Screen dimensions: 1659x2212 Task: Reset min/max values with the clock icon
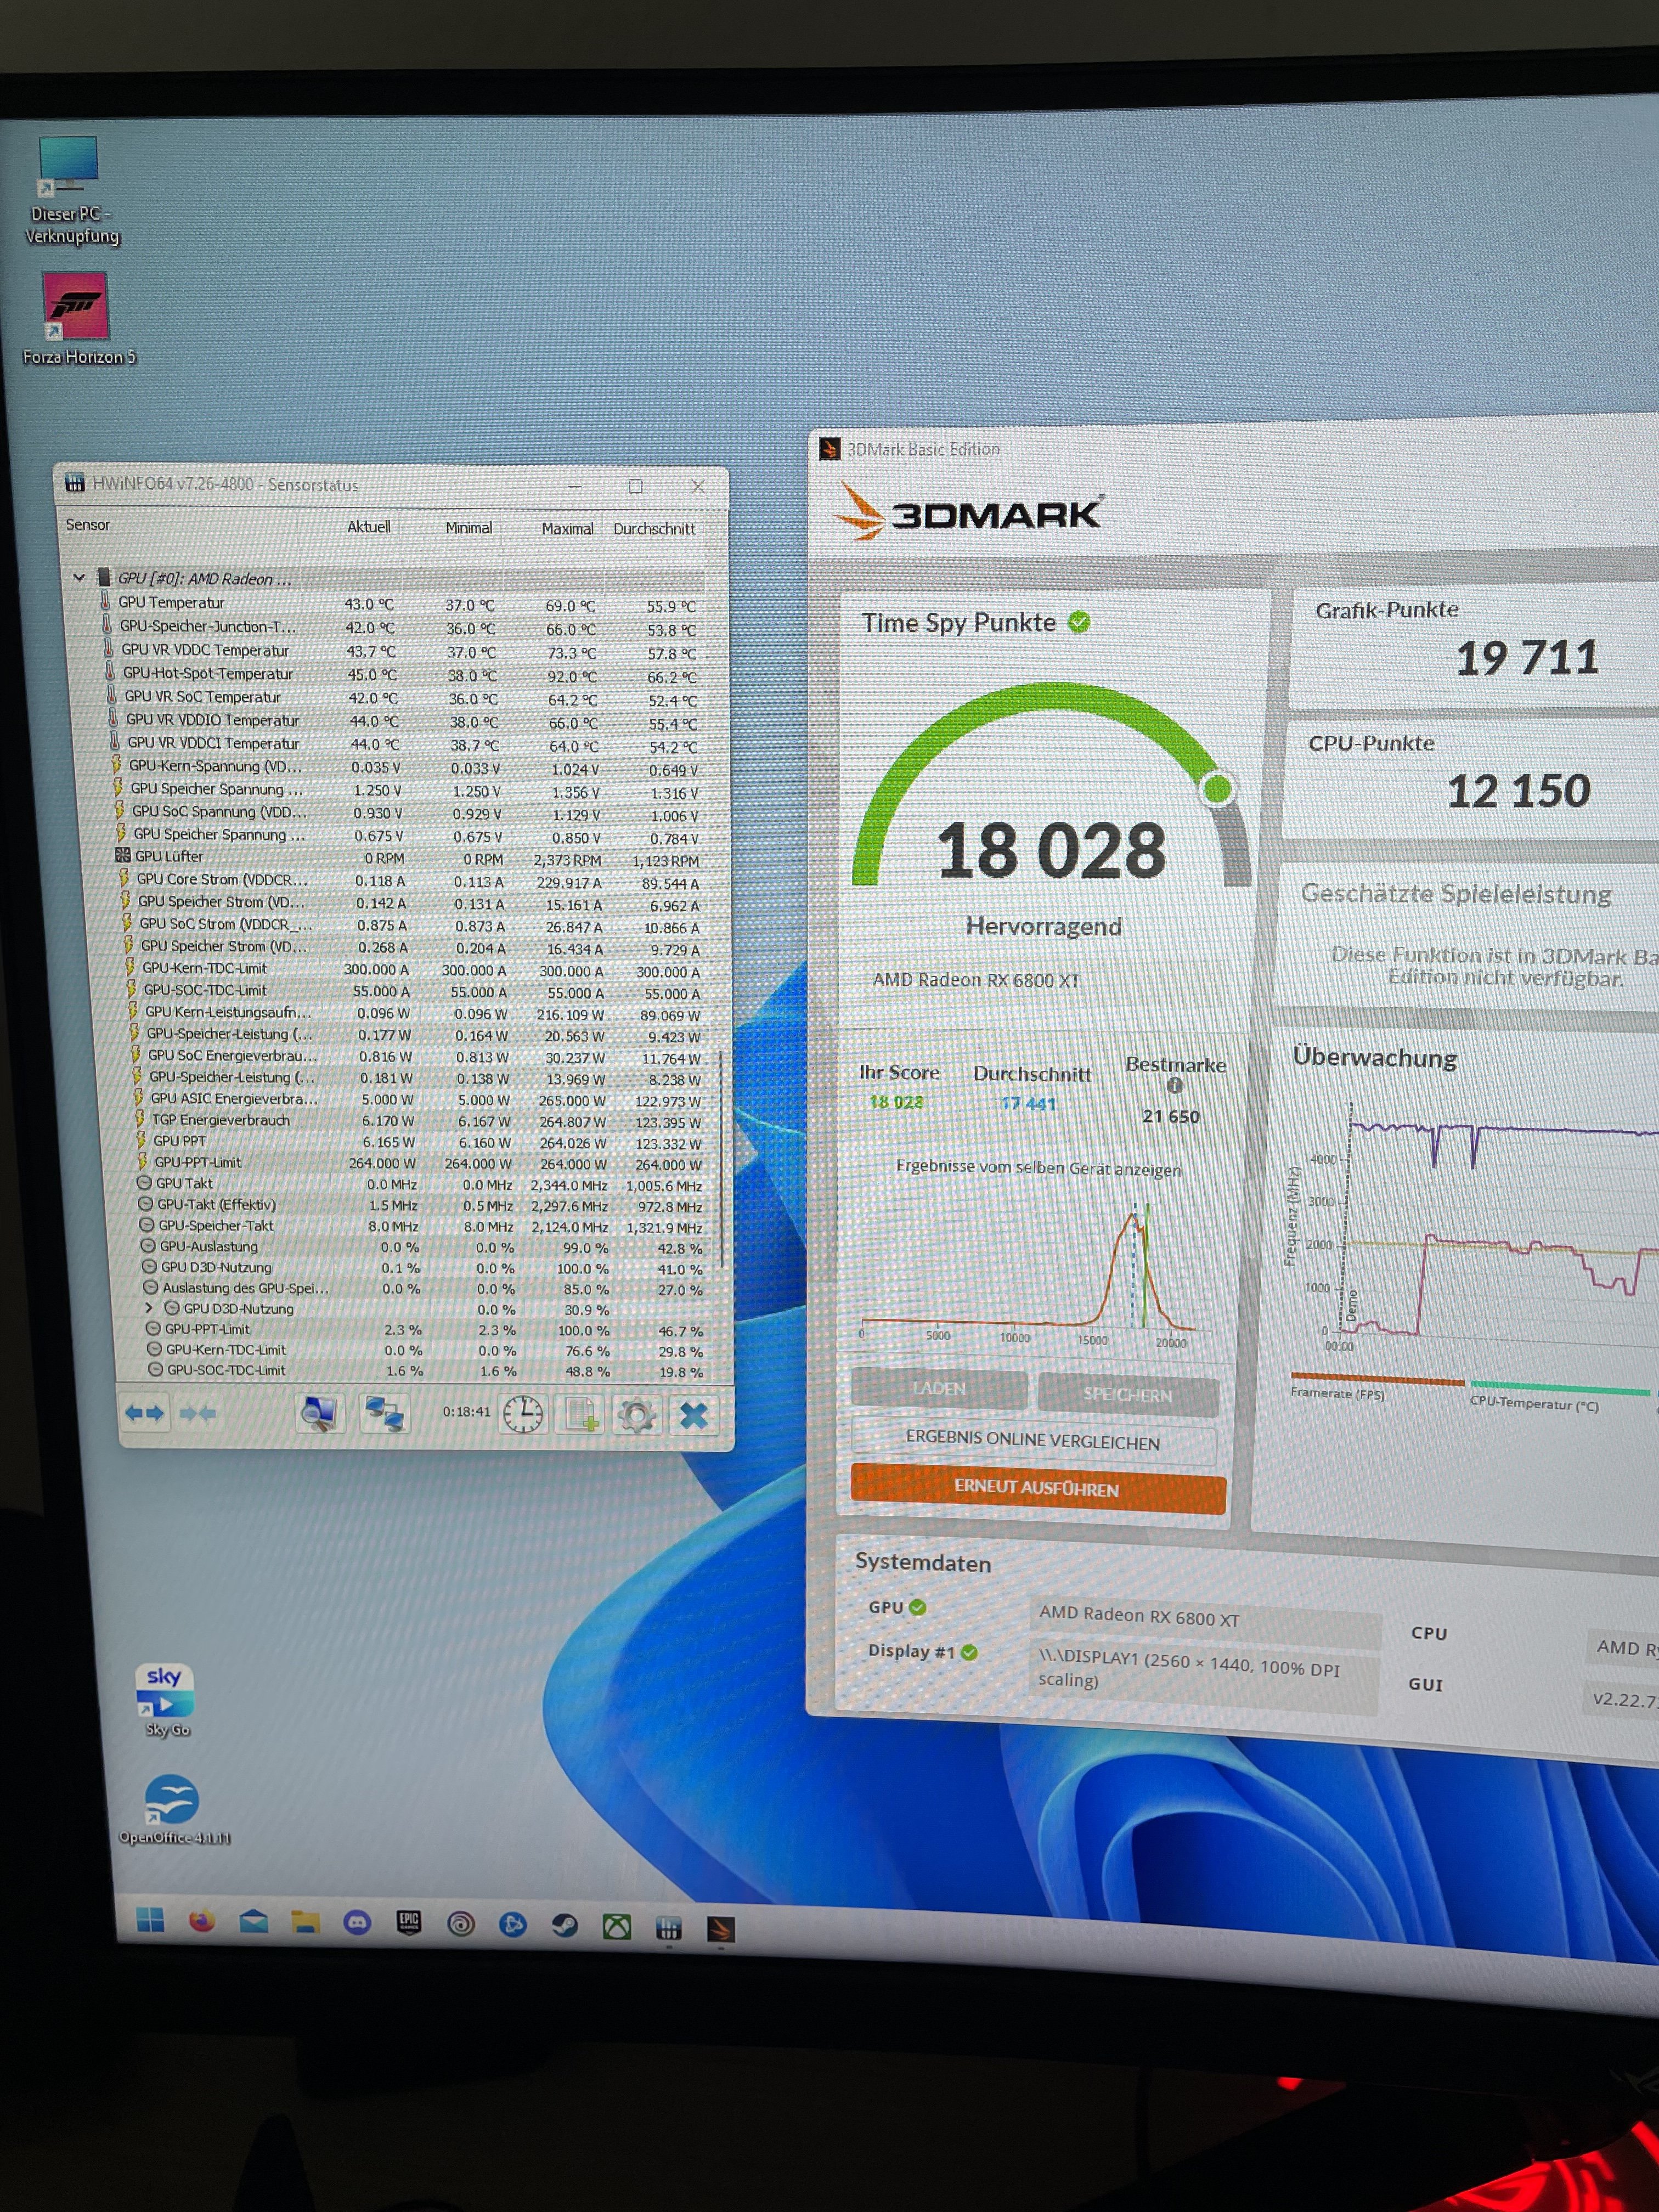click(x=523, y=1414)
